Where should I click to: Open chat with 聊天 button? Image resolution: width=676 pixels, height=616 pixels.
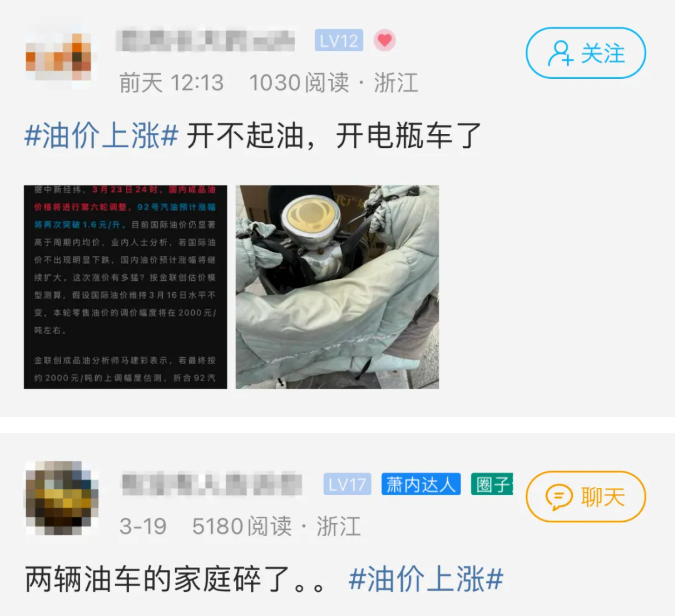coord(585,497)
